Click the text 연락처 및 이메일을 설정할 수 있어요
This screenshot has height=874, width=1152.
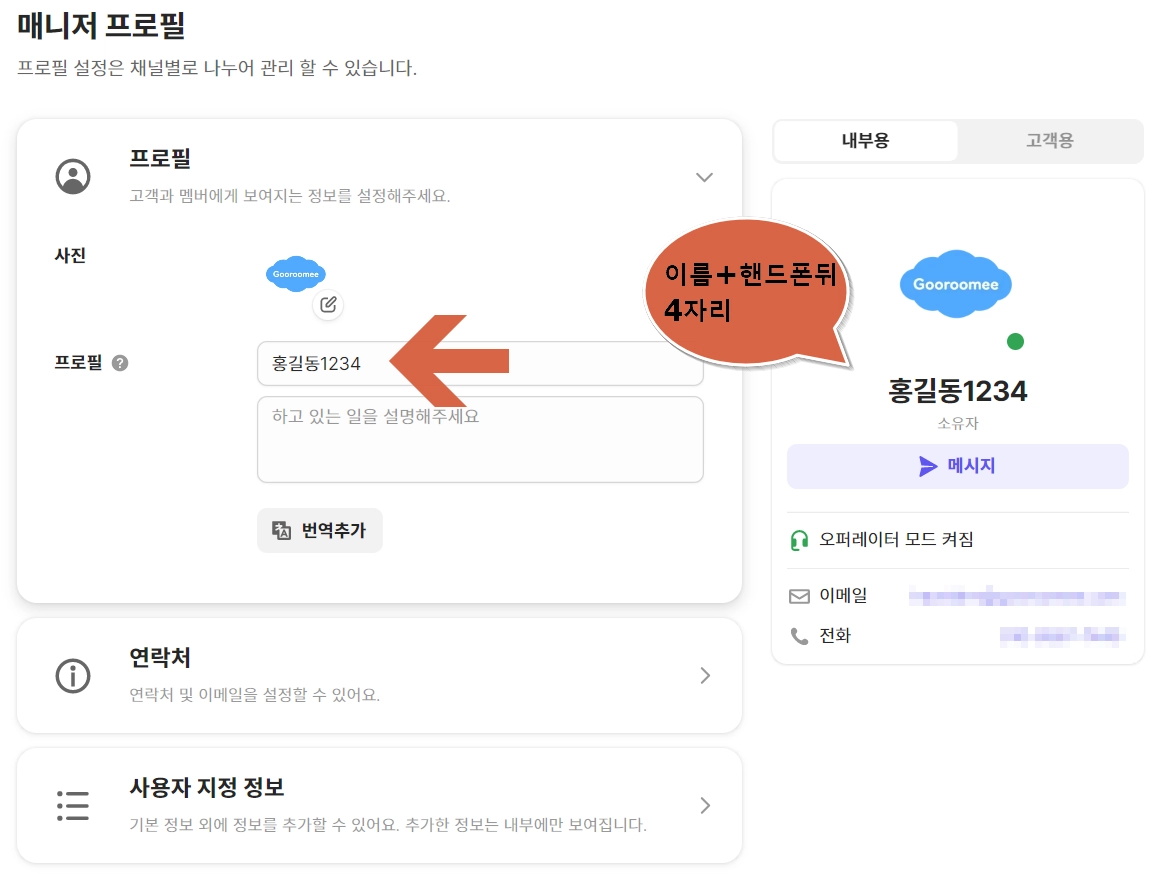click(255, 694)
